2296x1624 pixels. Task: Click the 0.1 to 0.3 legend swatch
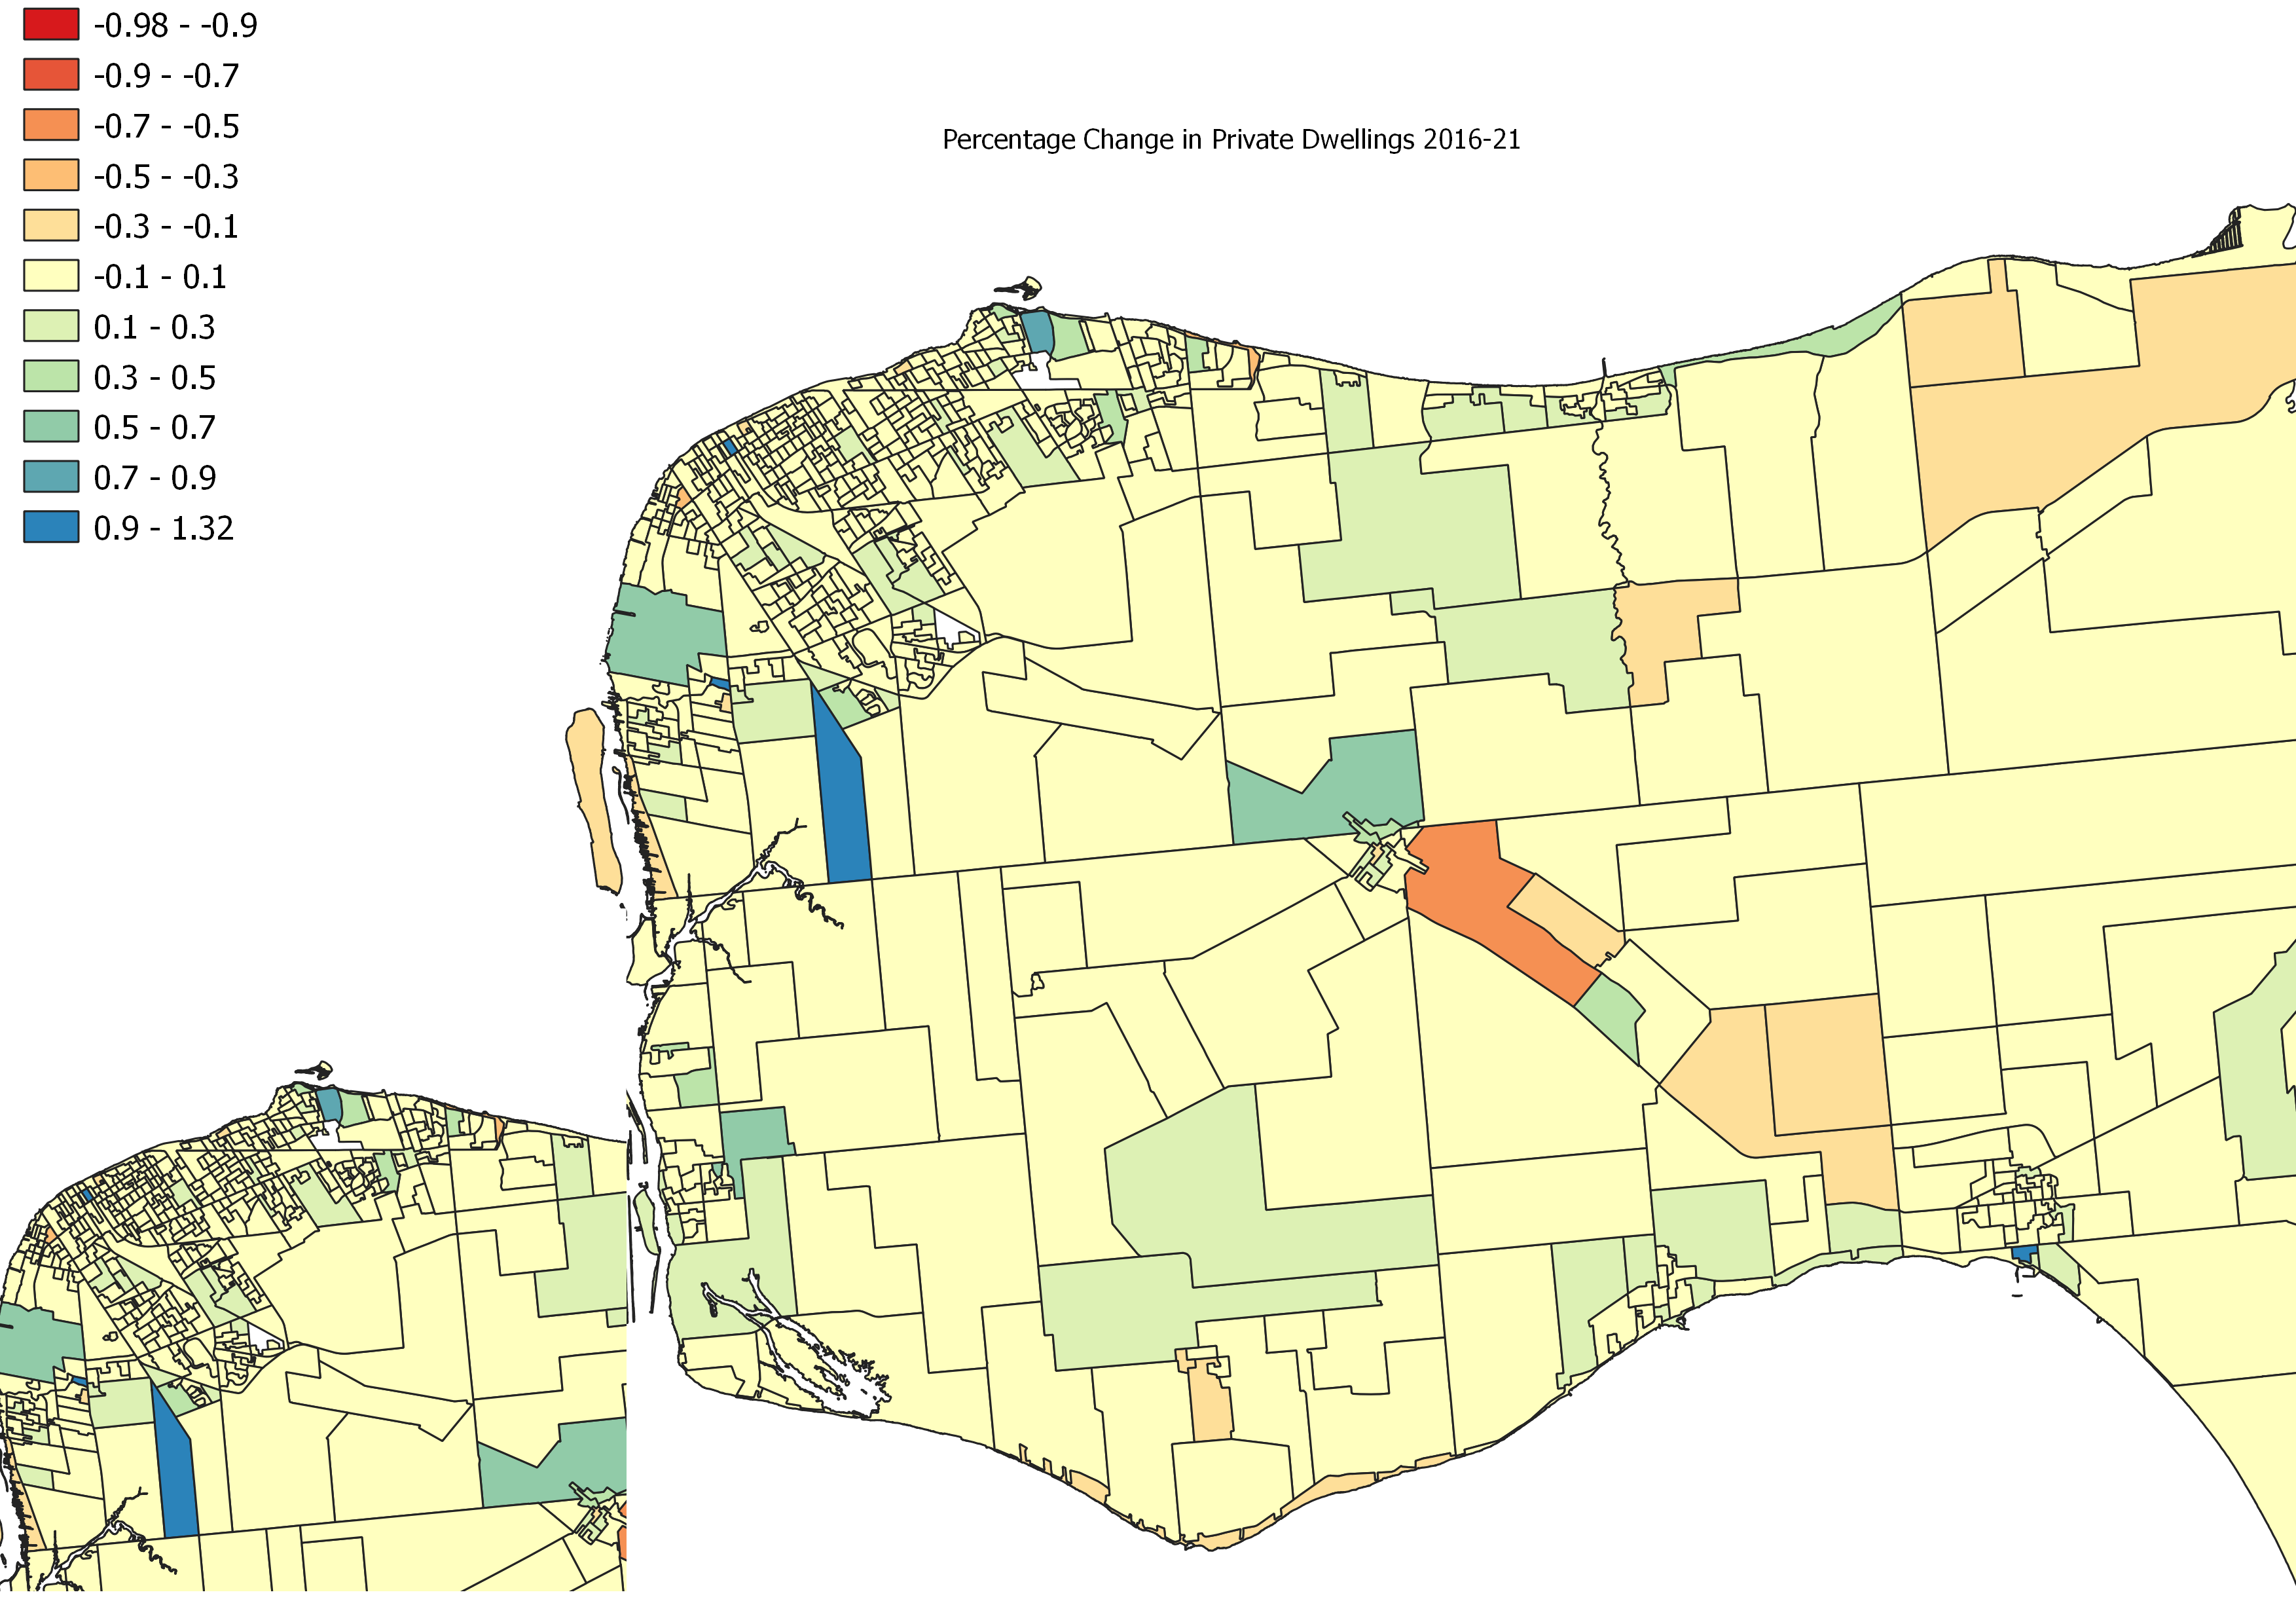coord(51,326)
